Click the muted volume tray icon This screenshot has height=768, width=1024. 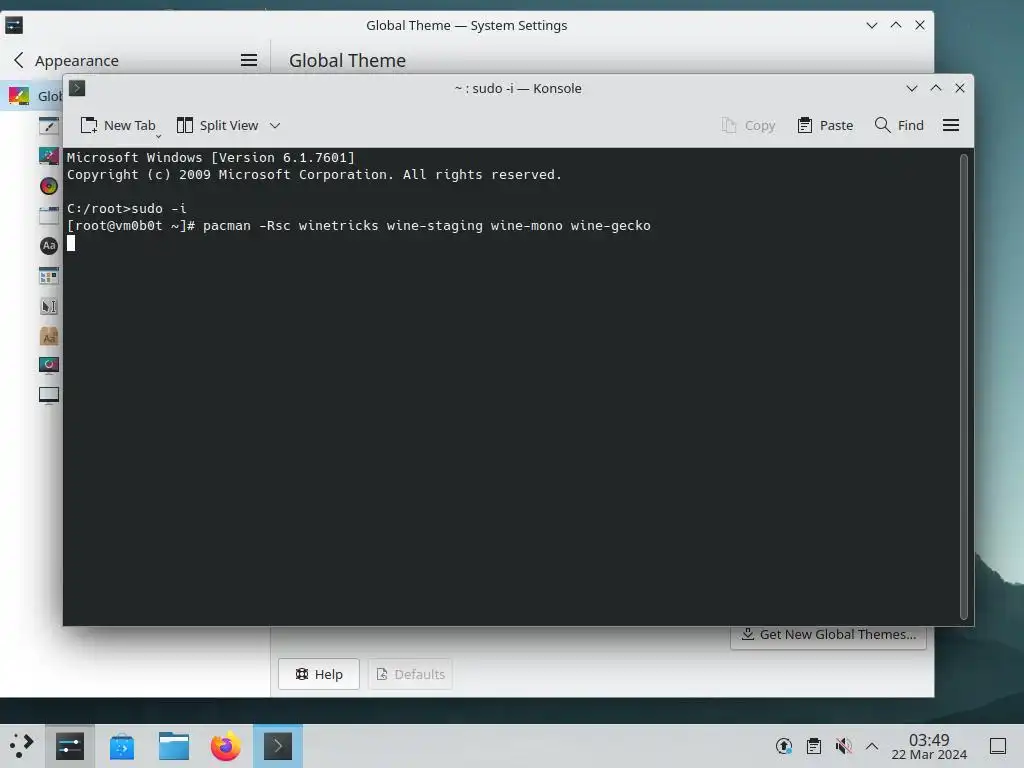point(843,746)
